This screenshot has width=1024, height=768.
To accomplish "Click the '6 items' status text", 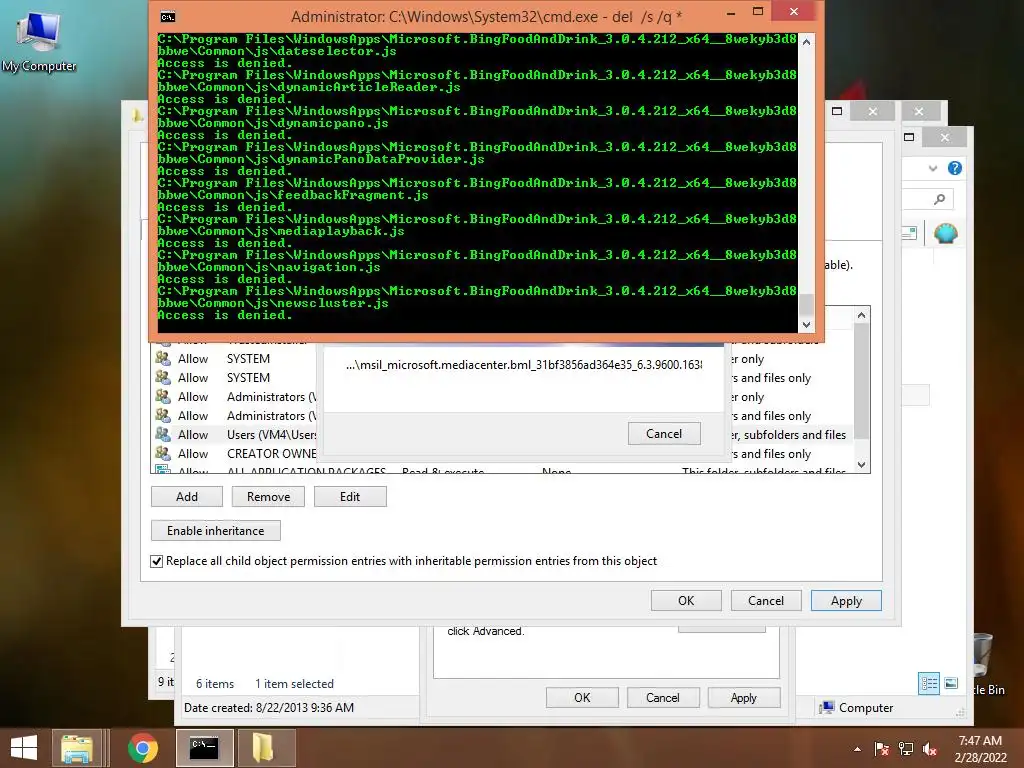I will [x=215, y=684].
